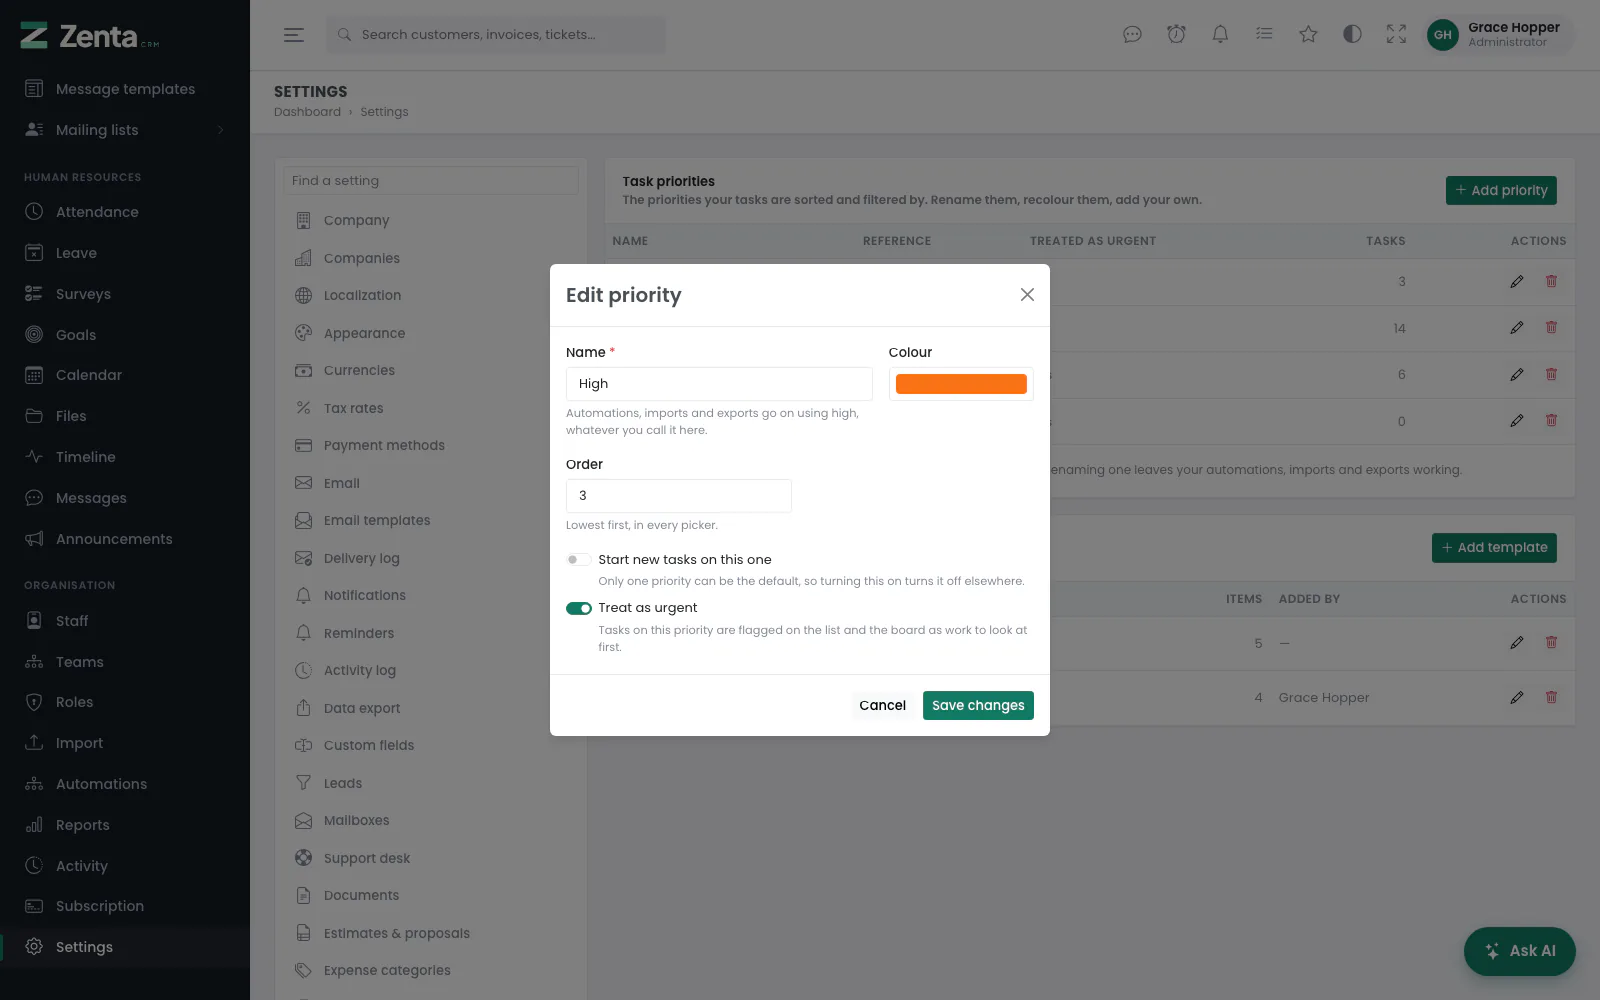
Task: Open Surveys in the sidebar
Action: [x=125, y=294]
